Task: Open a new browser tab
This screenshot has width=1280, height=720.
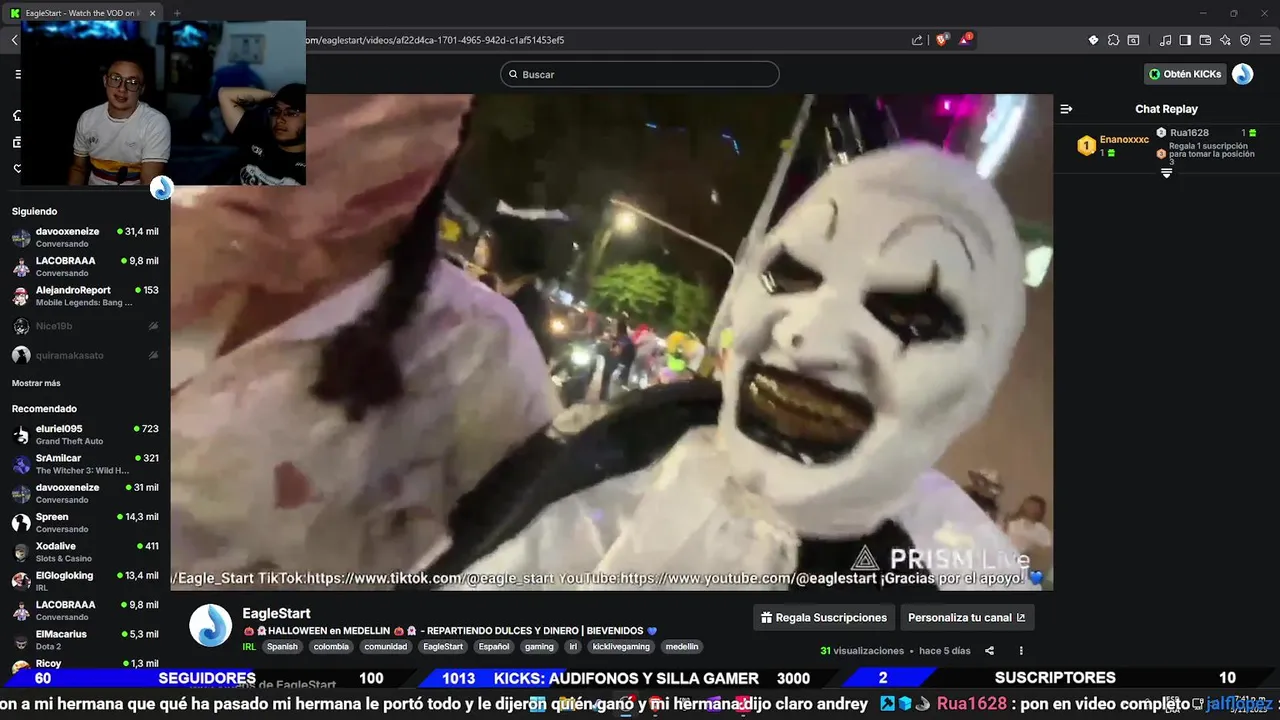Action: tap(177, 13)
